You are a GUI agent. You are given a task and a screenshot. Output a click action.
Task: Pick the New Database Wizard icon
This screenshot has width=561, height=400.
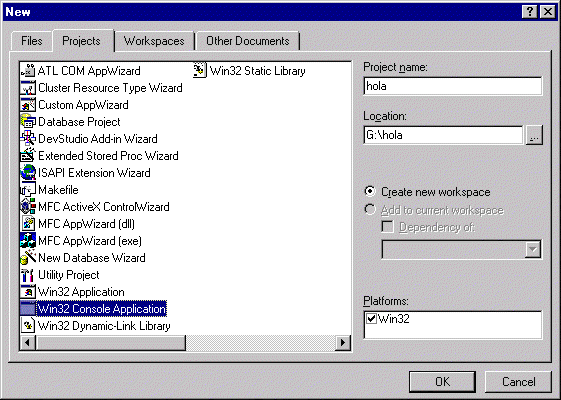coord(28,258)
